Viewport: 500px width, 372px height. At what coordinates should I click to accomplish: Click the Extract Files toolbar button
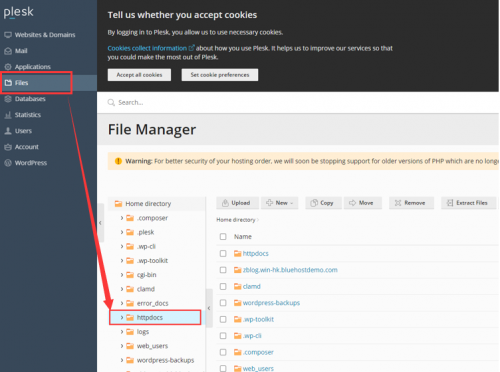[468, 203]
